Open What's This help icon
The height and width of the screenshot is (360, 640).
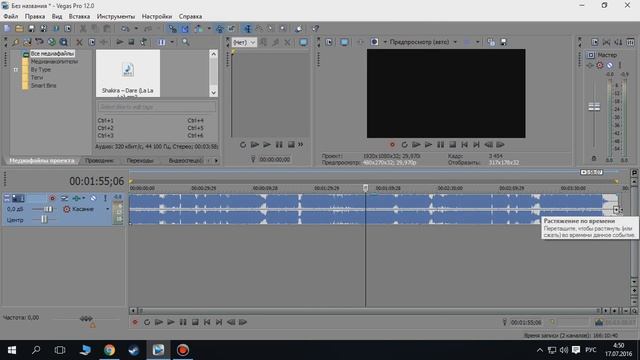(x=316, y=29)
